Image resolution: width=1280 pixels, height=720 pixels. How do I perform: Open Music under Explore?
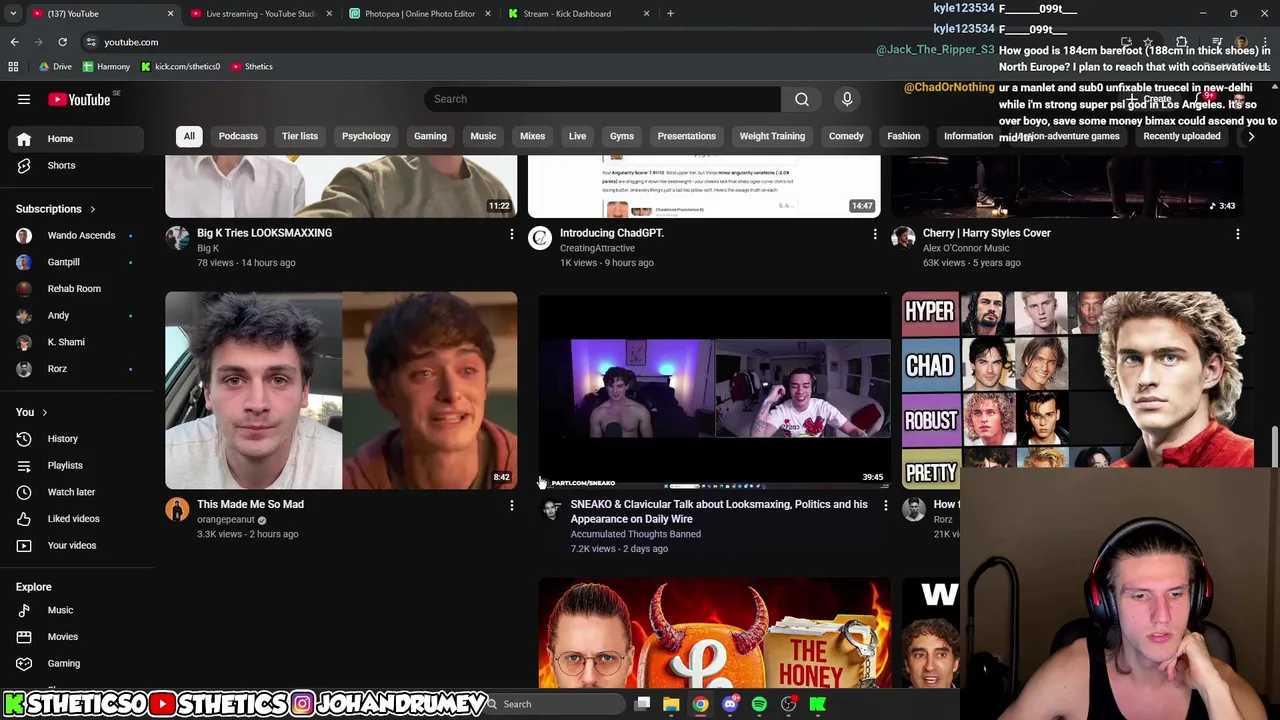77,610
